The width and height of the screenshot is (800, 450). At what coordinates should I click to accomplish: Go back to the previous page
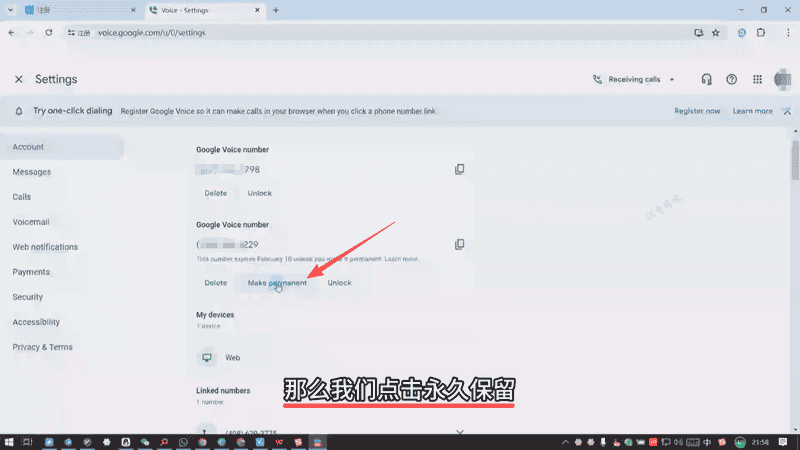click(12, 33)
